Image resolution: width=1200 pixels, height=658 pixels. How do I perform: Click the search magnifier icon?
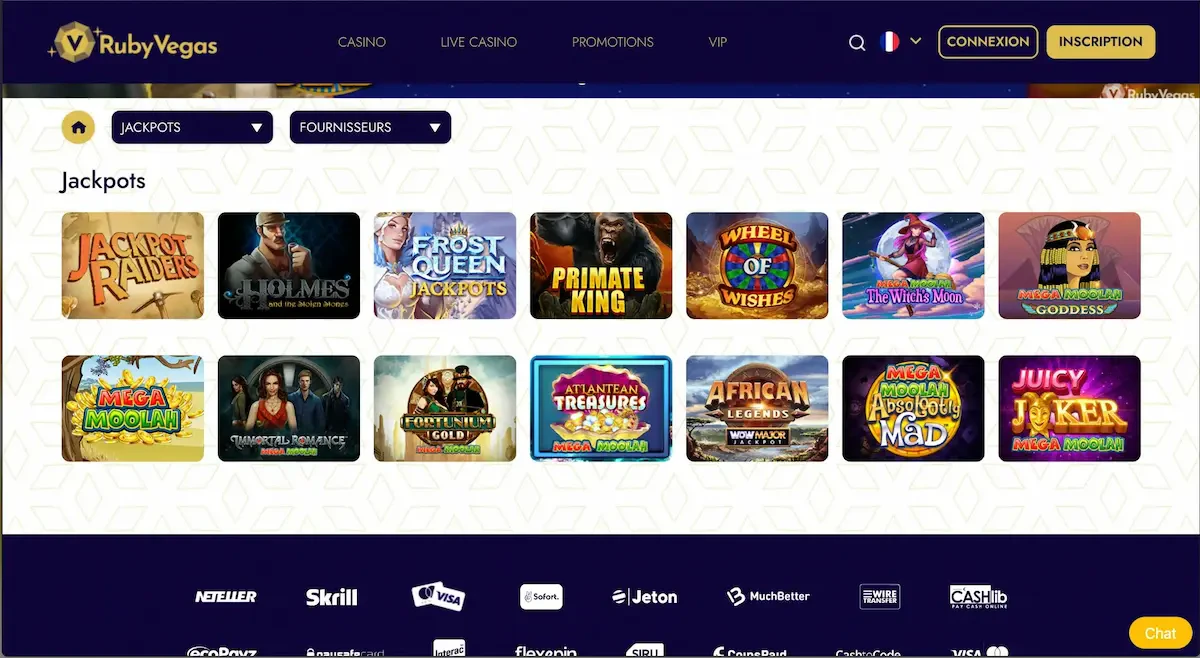[x=857, y=42]
